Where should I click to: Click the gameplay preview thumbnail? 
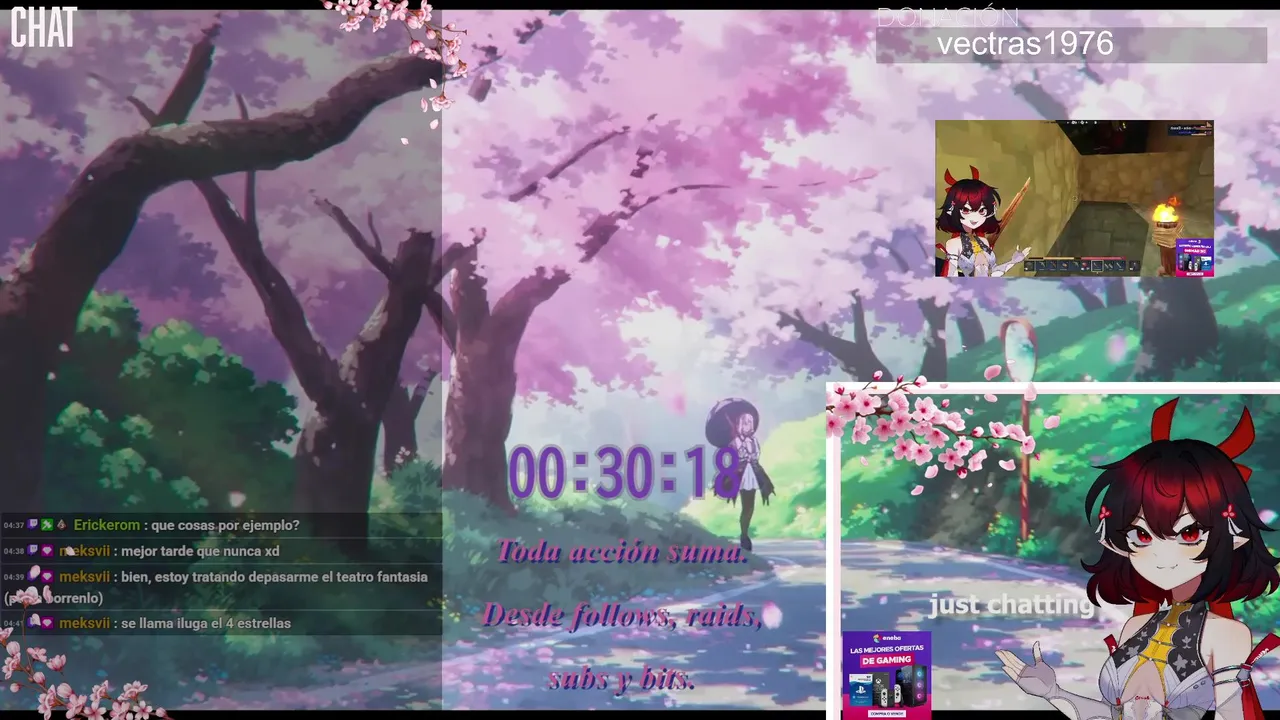point(1074,198)
